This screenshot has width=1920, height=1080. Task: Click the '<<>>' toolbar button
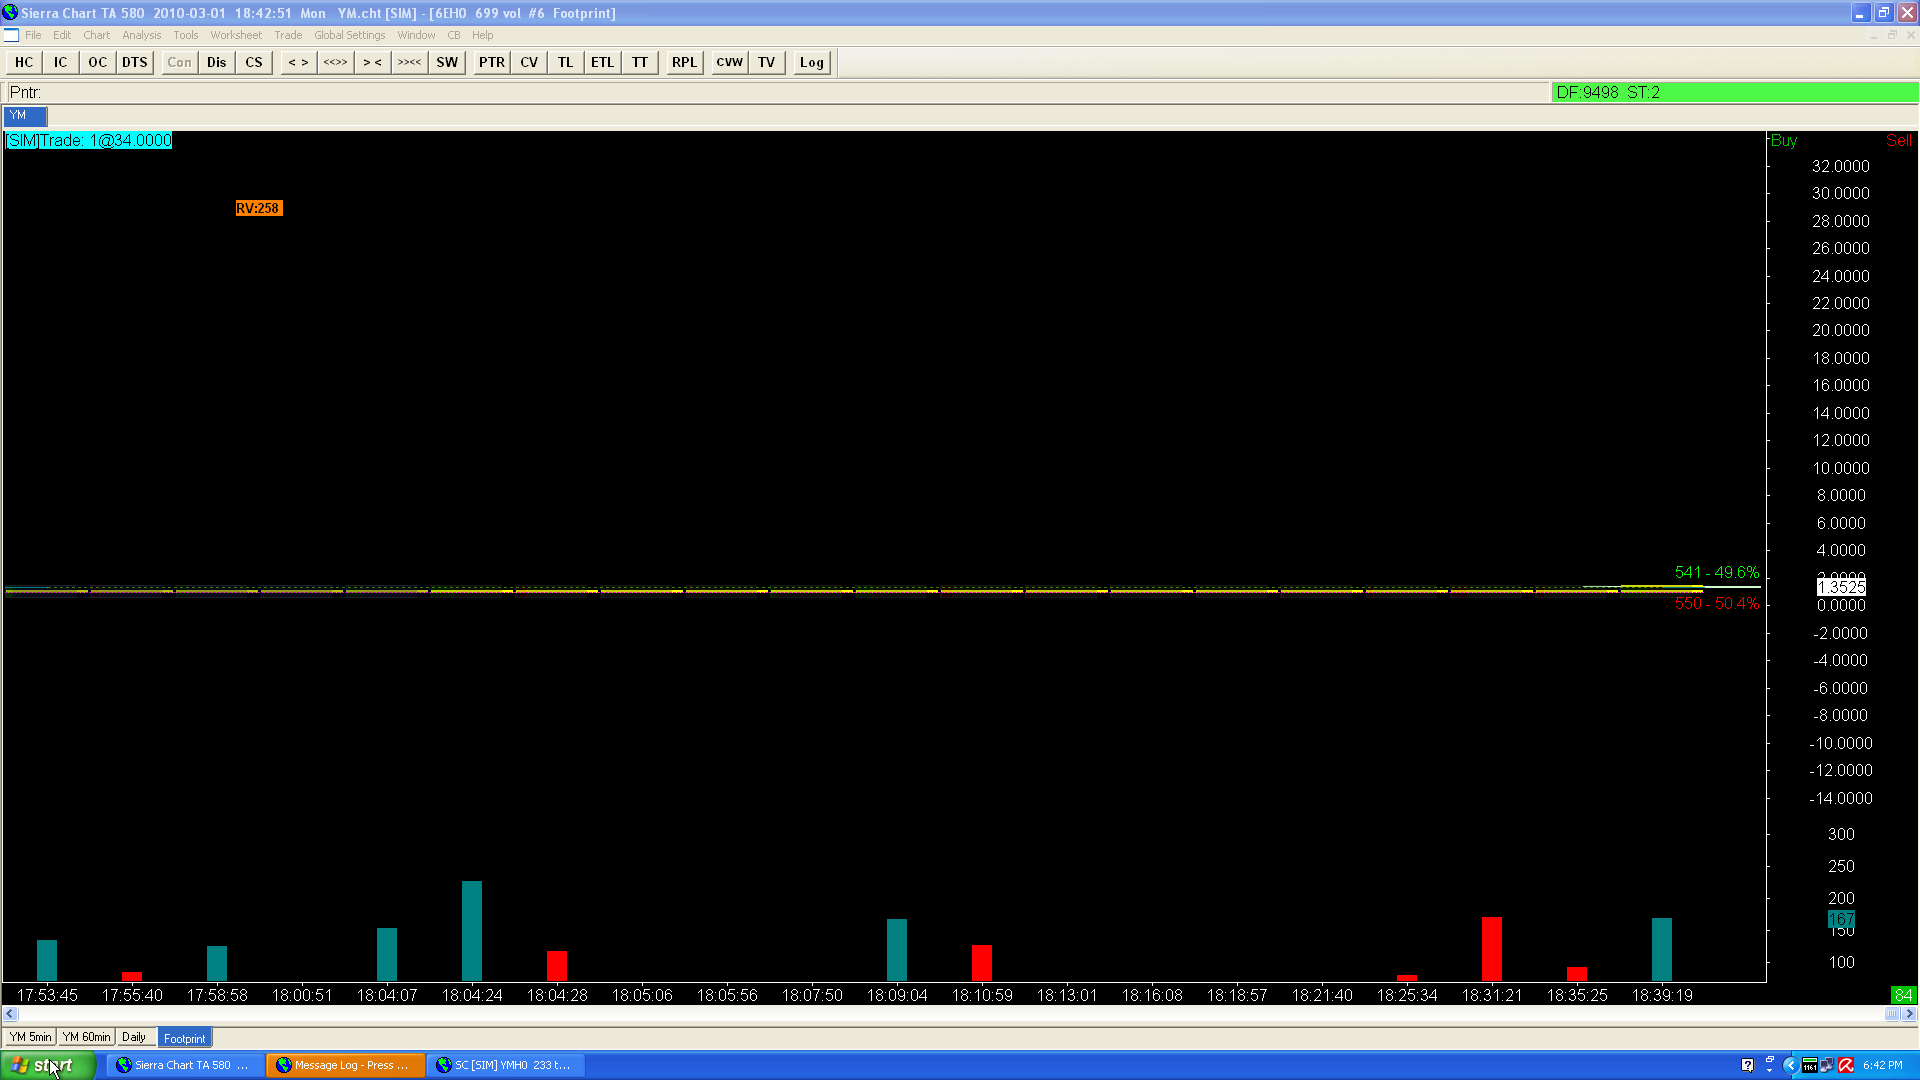[335, 62]
